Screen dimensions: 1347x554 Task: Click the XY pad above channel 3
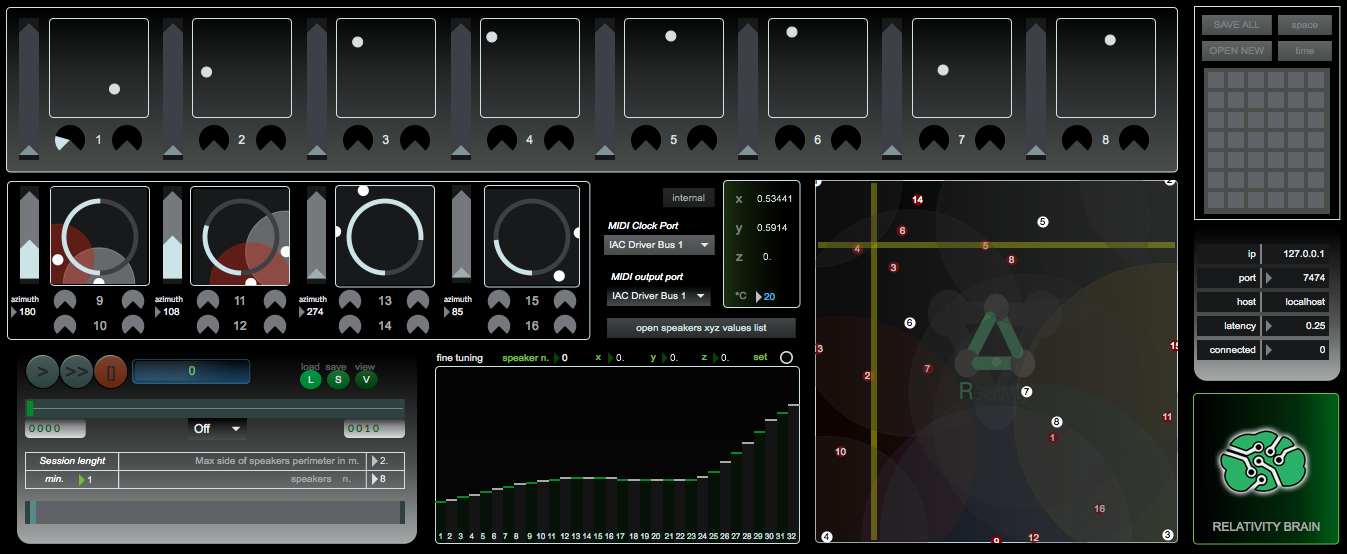coord(386,68)
